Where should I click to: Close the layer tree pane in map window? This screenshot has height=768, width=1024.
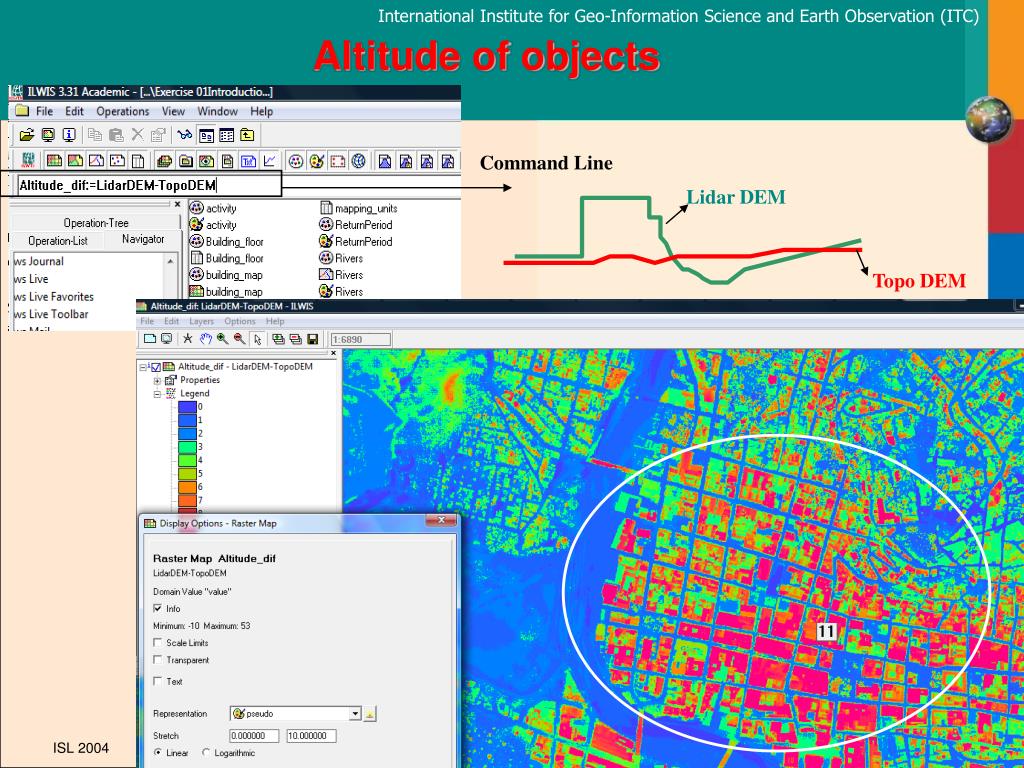334,353
